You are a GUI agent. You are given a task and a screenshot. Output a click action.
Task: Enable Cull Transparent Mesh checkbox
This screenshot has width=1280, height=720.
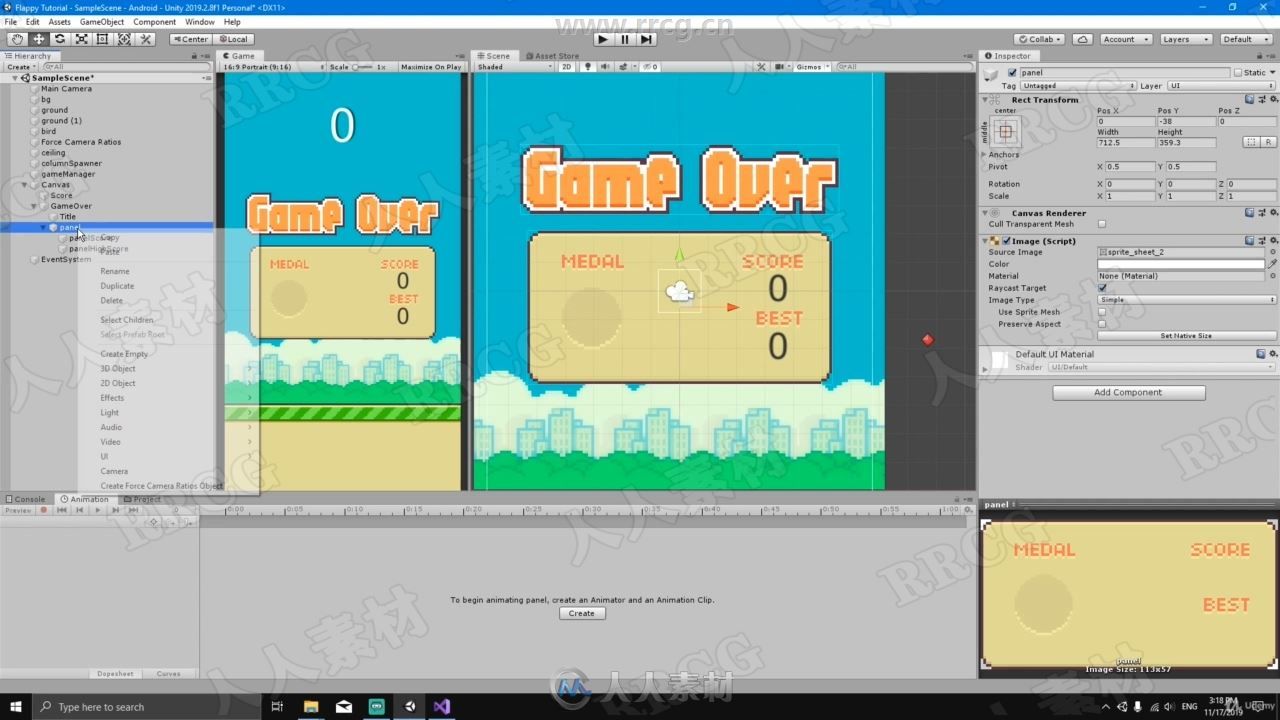coord(1102,224)
